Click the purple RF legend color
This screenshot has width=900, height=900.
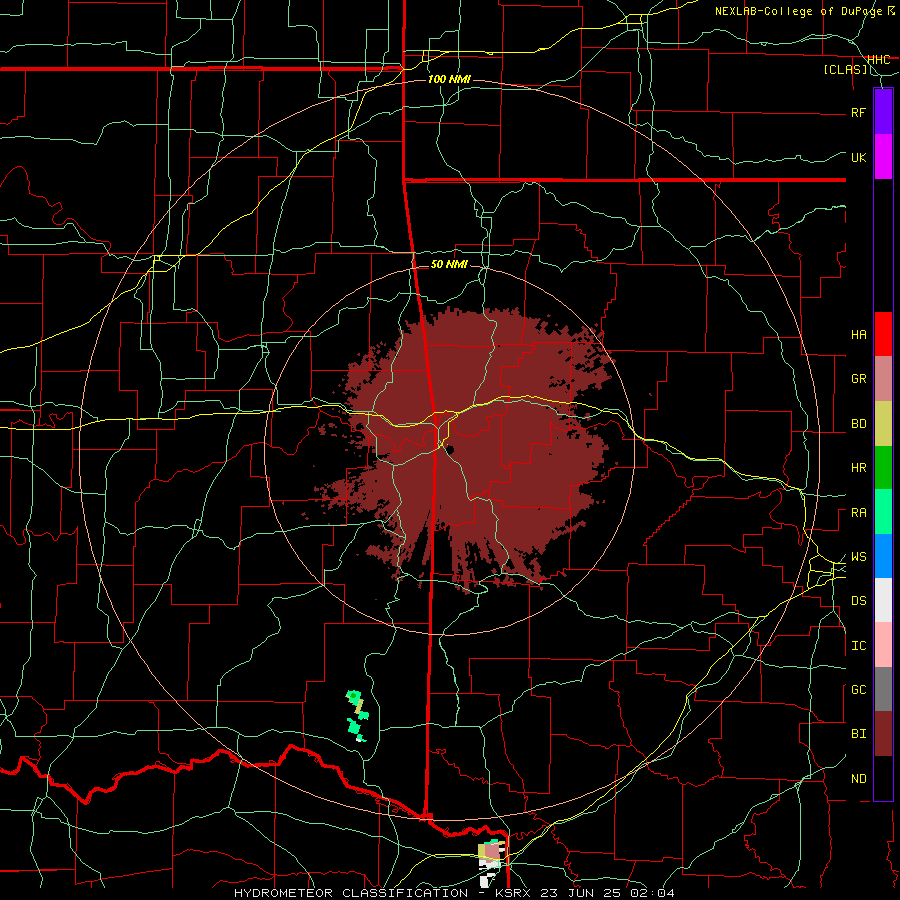883,112
